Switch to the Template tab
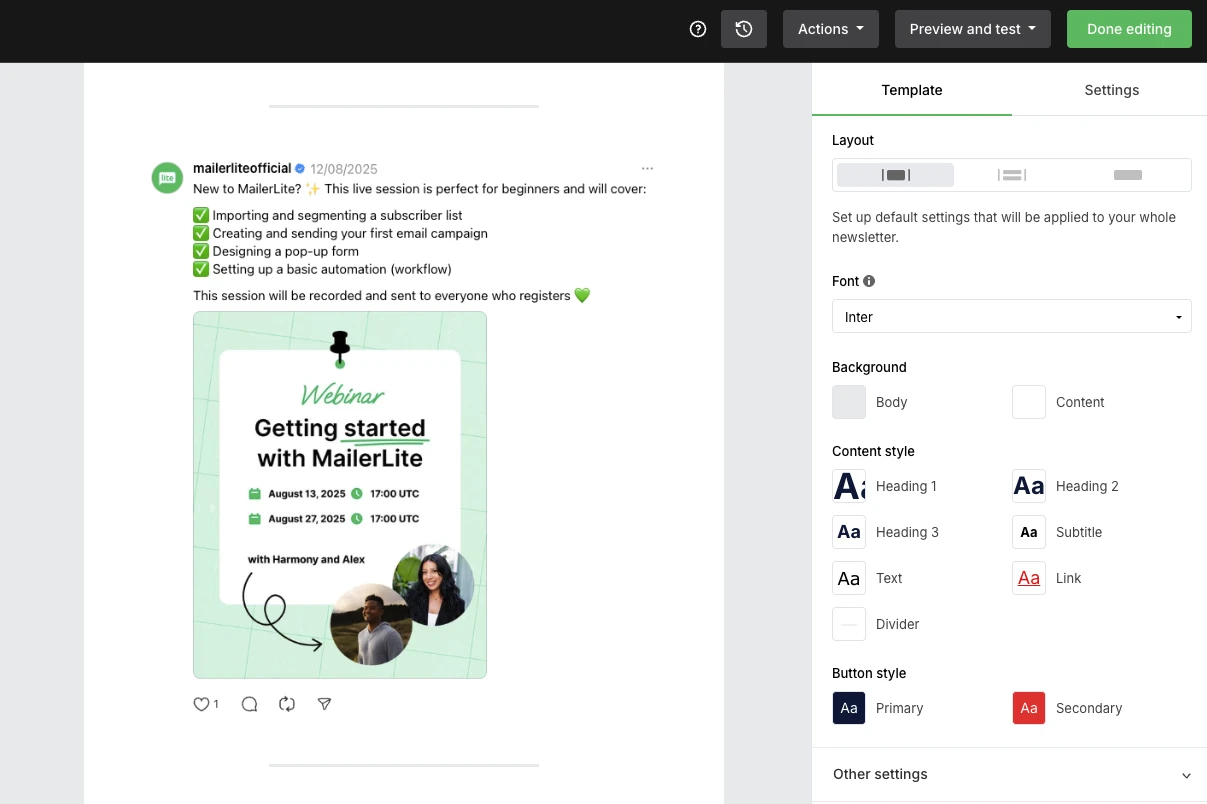The image size is (1207, 804). pos(912,90)
